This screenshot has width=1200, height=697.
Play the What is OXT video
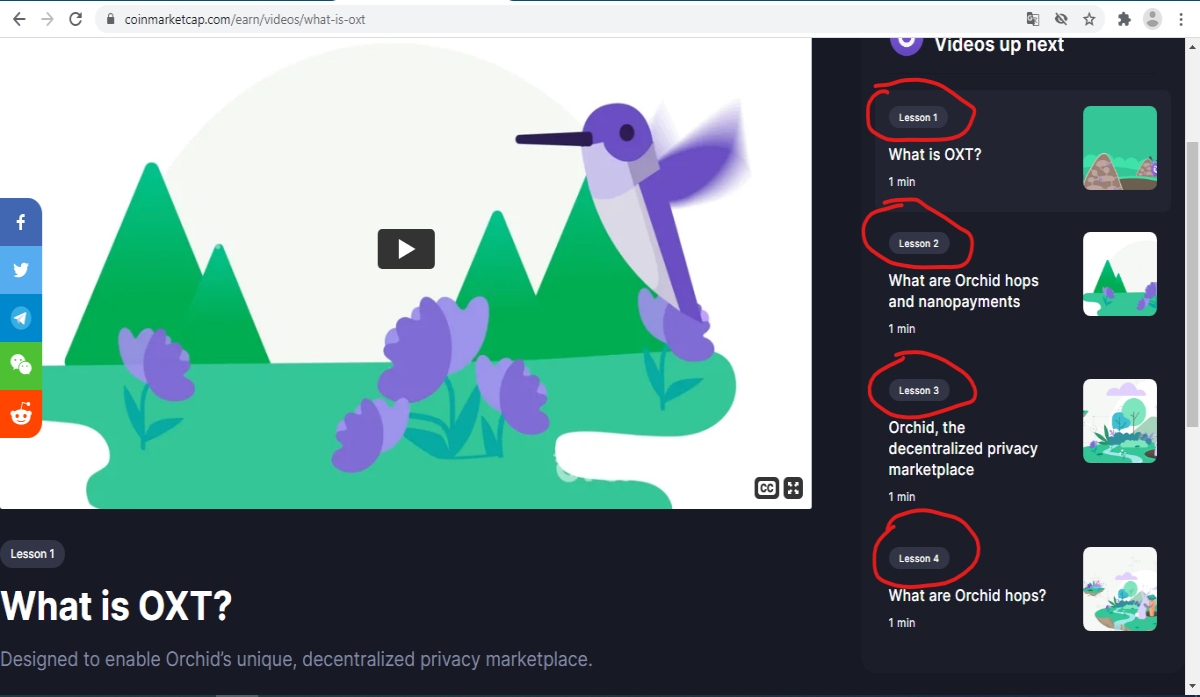point(406,249)
